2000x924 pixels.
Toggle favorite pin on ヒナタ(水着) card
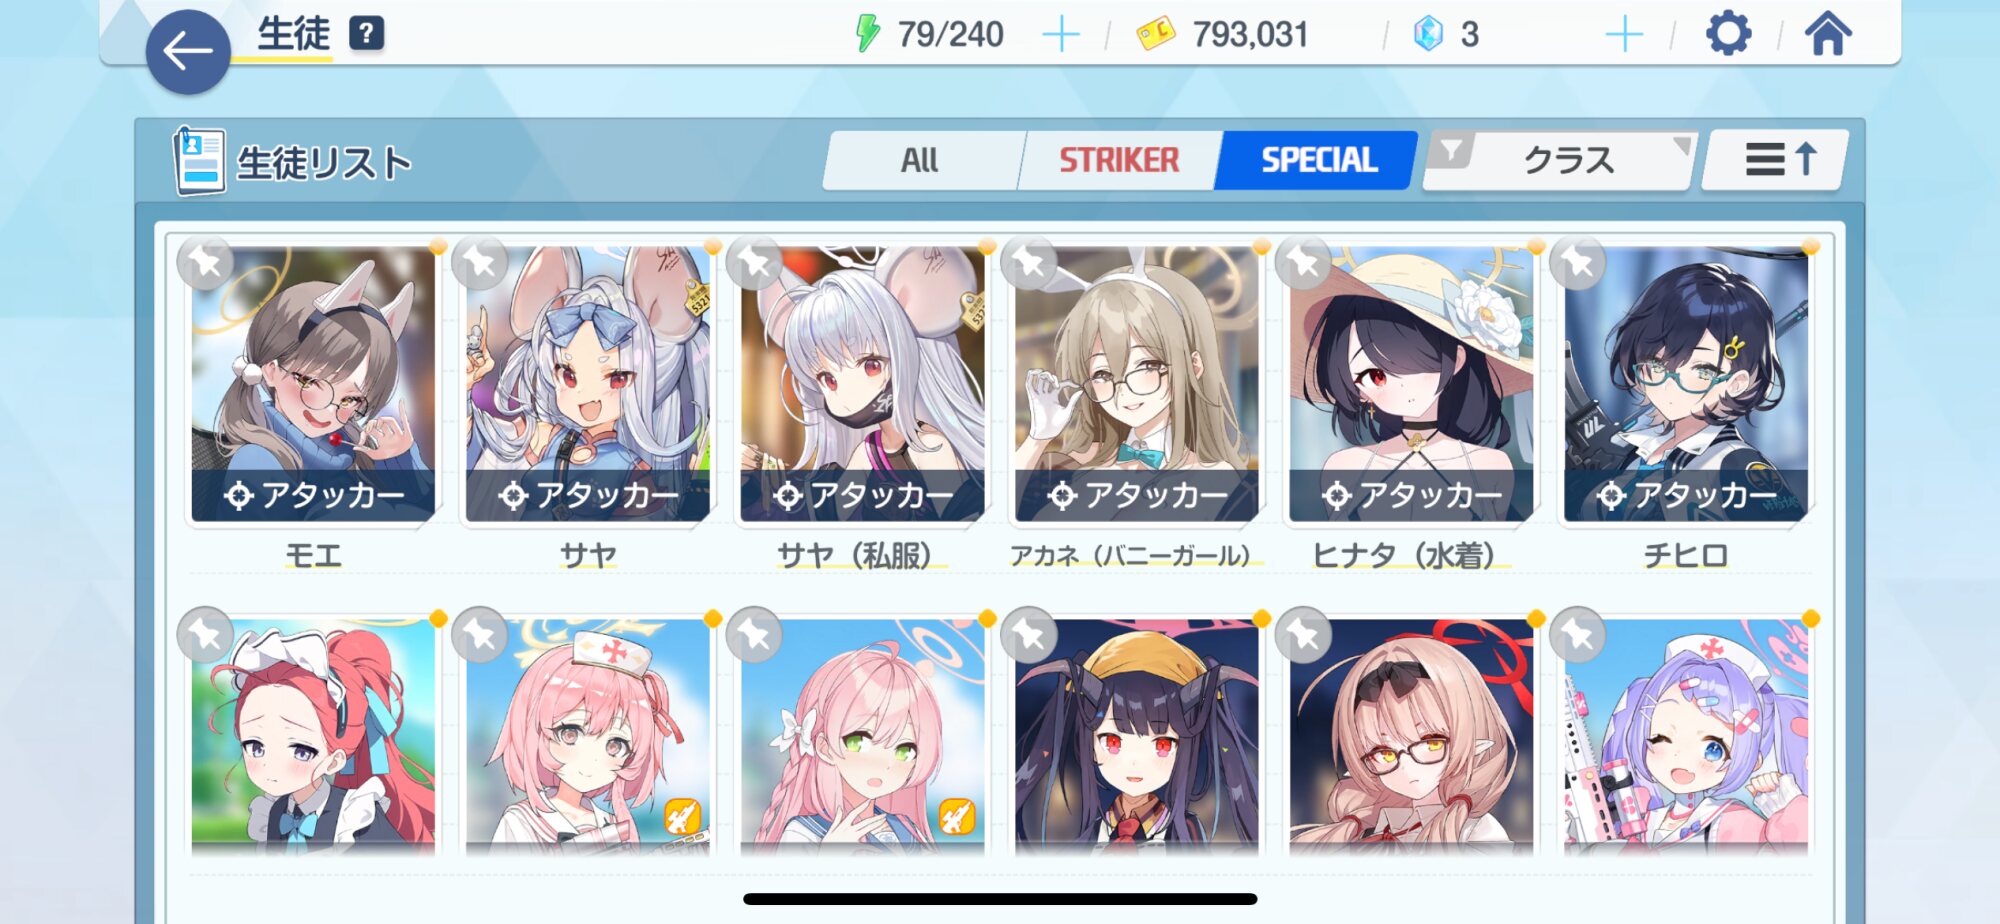click(x=1303, y=263)
